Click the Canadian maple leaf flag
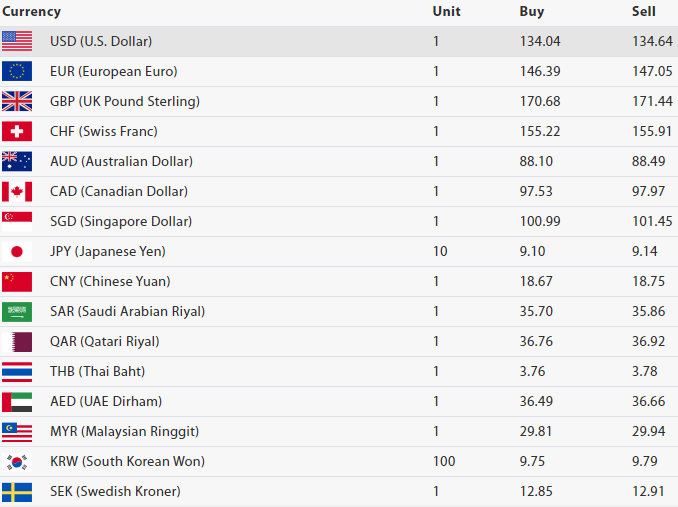 tap(17, 191)
